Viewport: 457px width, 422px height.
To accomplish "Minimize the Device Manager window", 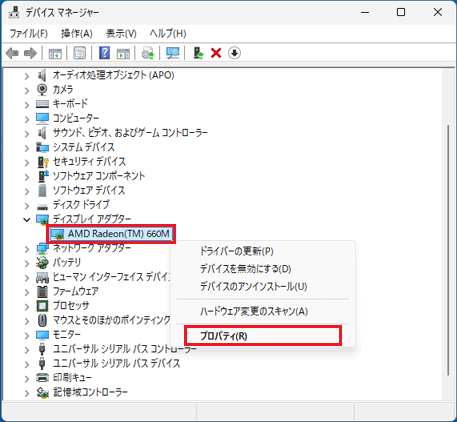I will click(365, 12).
